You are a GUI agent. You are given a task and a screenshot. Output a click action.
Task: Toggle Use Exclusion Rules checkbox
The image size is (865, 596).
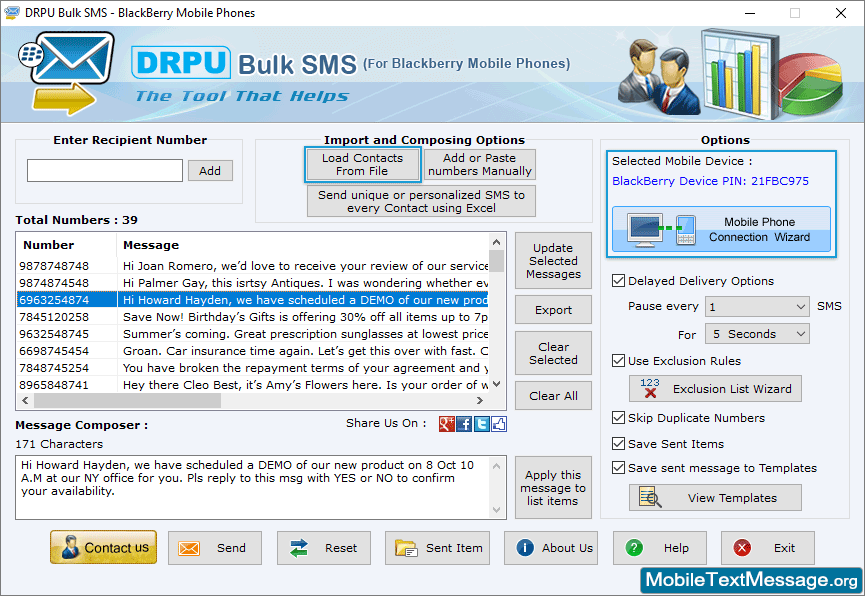point(618,361)
